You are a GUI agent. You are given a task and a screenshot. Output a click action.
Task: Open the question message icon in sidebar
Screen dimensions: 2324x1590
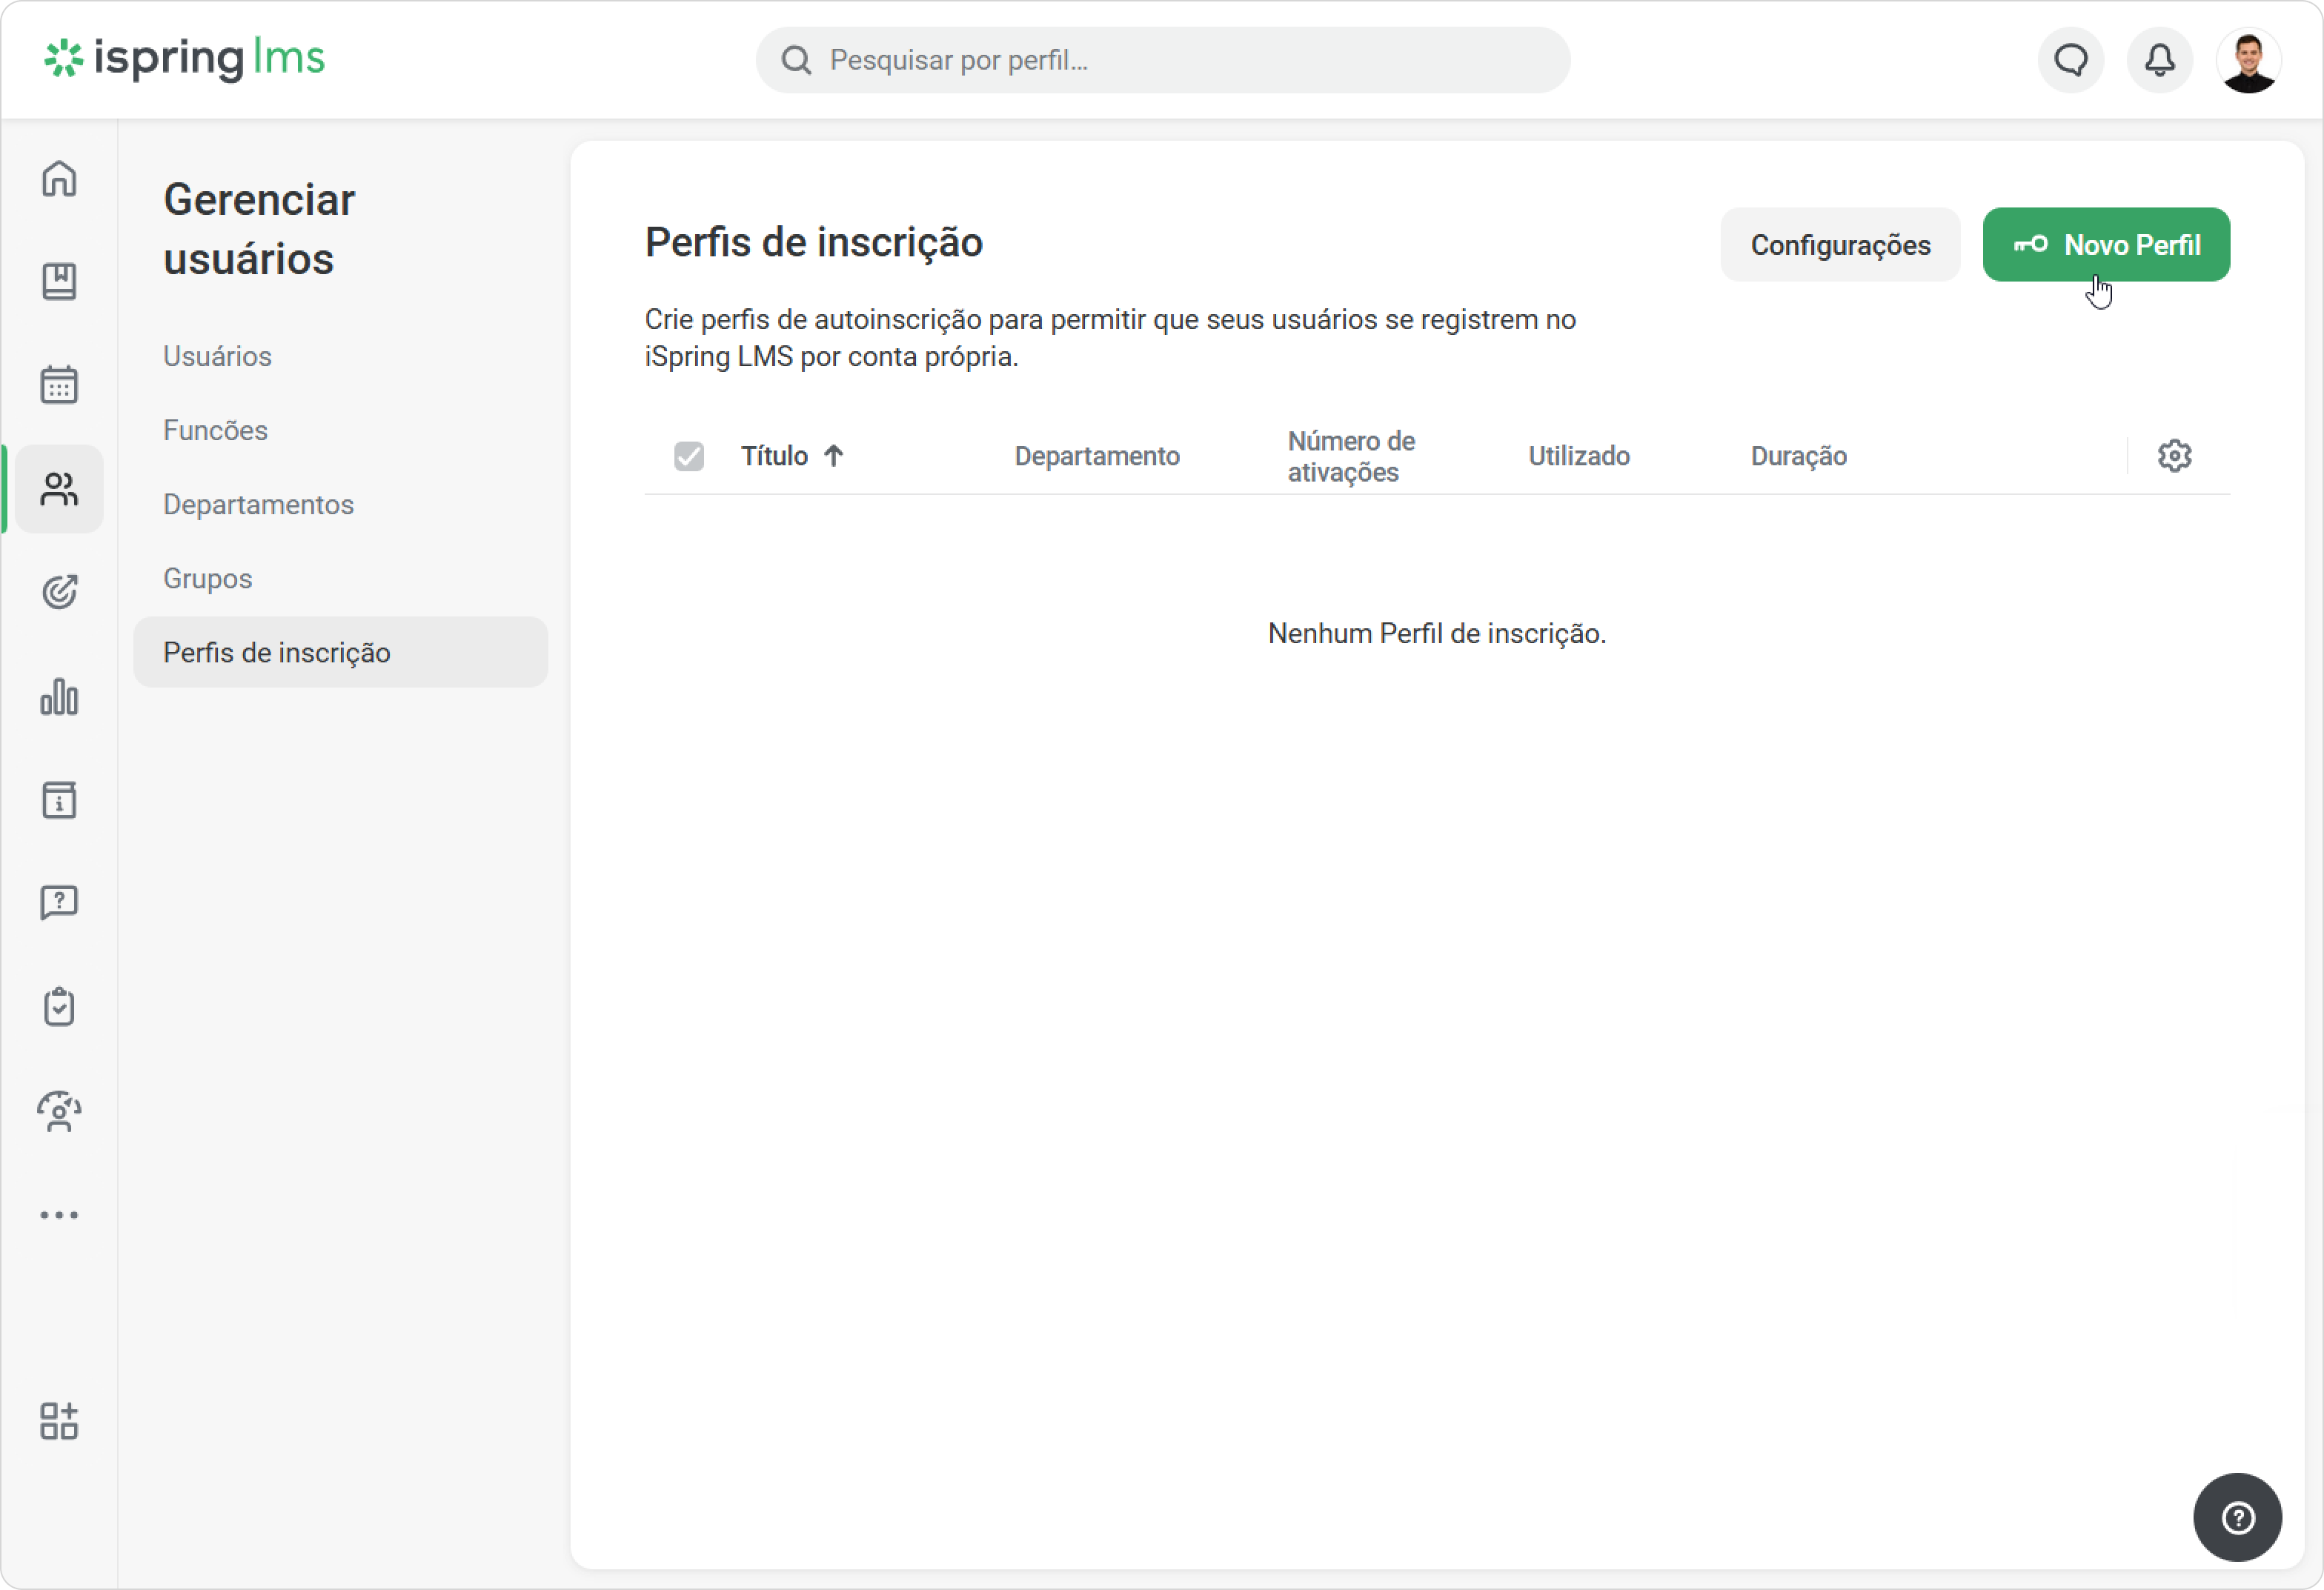[x=59, y=903]
